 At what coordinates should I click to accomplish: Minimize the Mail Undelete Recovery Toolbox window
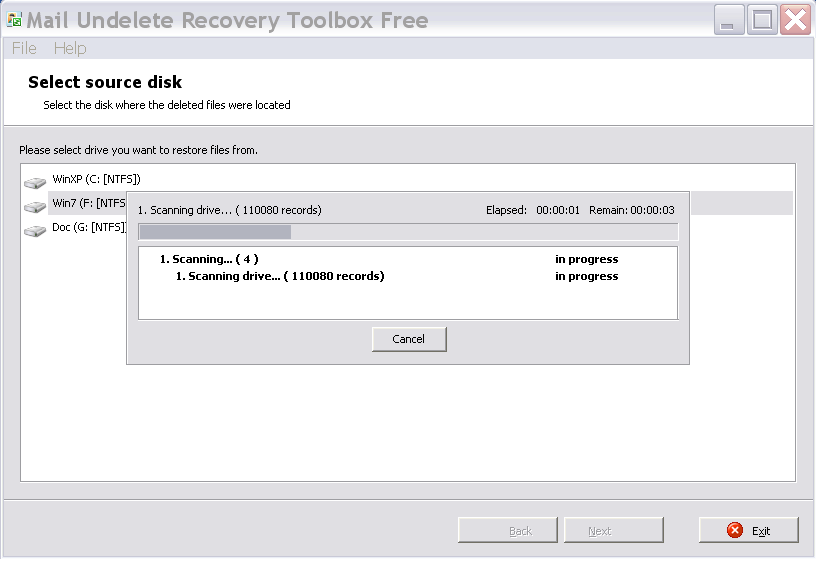728,20
